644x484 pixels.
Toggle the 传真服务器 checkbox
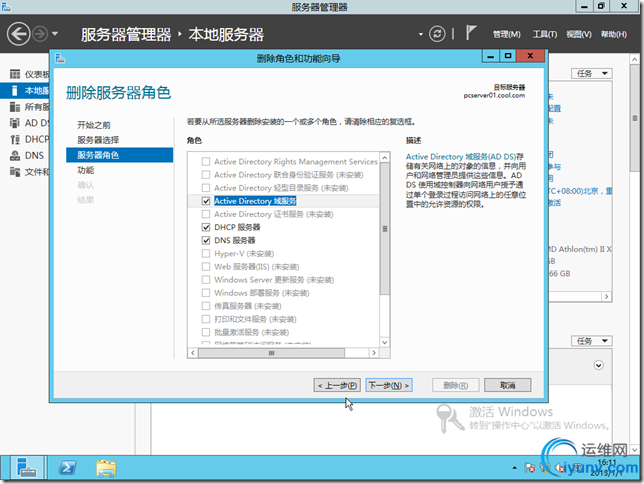click(x=206, y=306)
